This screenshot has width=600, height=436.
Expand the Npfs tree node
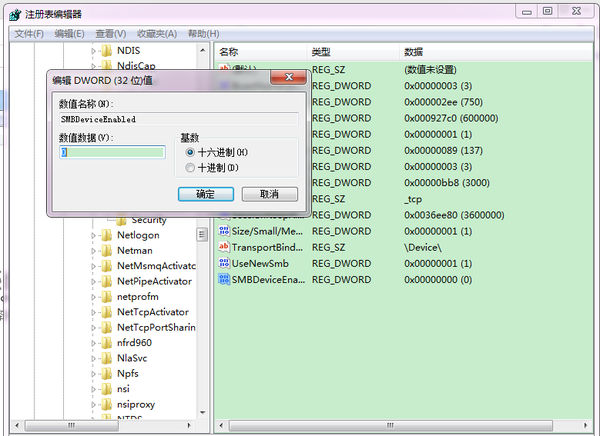click(x=93, y=374)
